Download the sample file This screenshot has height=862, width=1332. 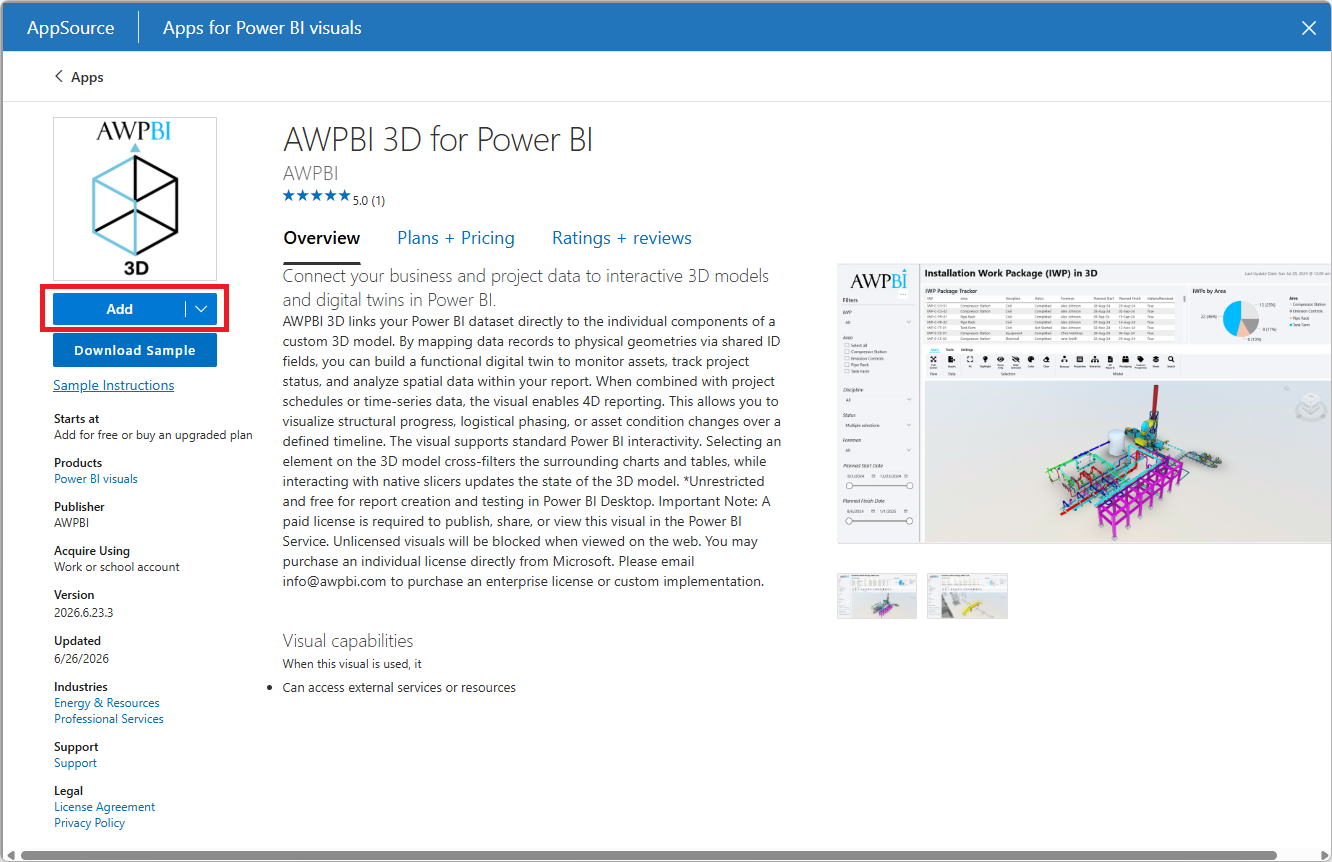tap(135, 351)
